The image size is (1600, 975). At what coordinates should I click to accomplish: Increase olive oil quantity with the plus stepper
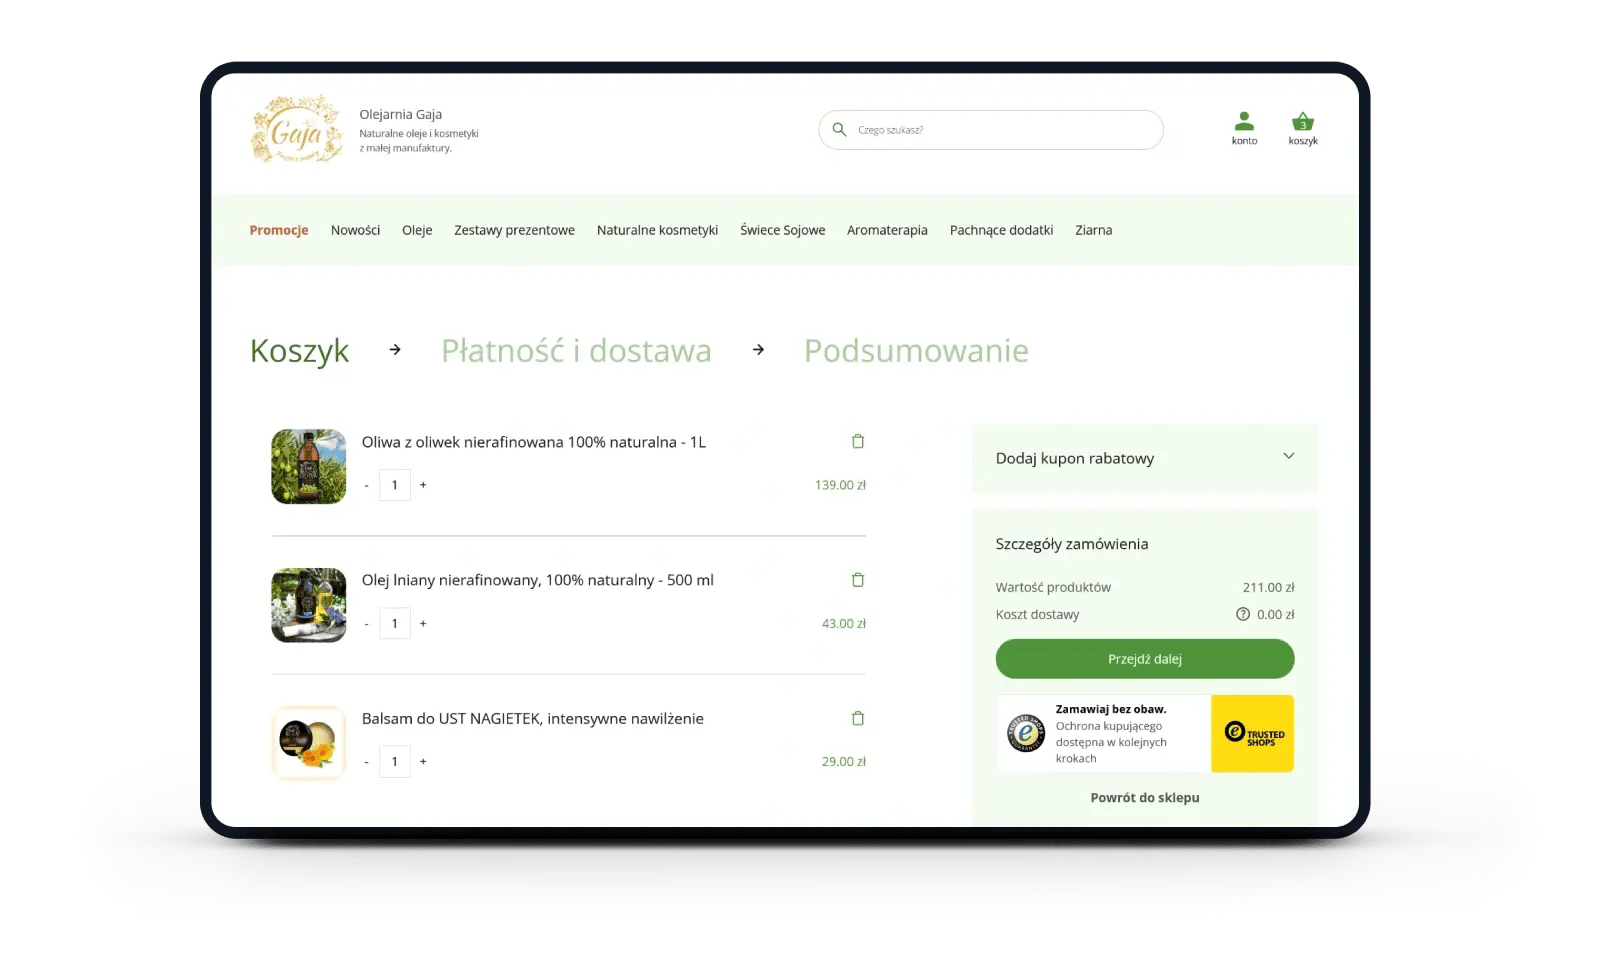point(423,485)
